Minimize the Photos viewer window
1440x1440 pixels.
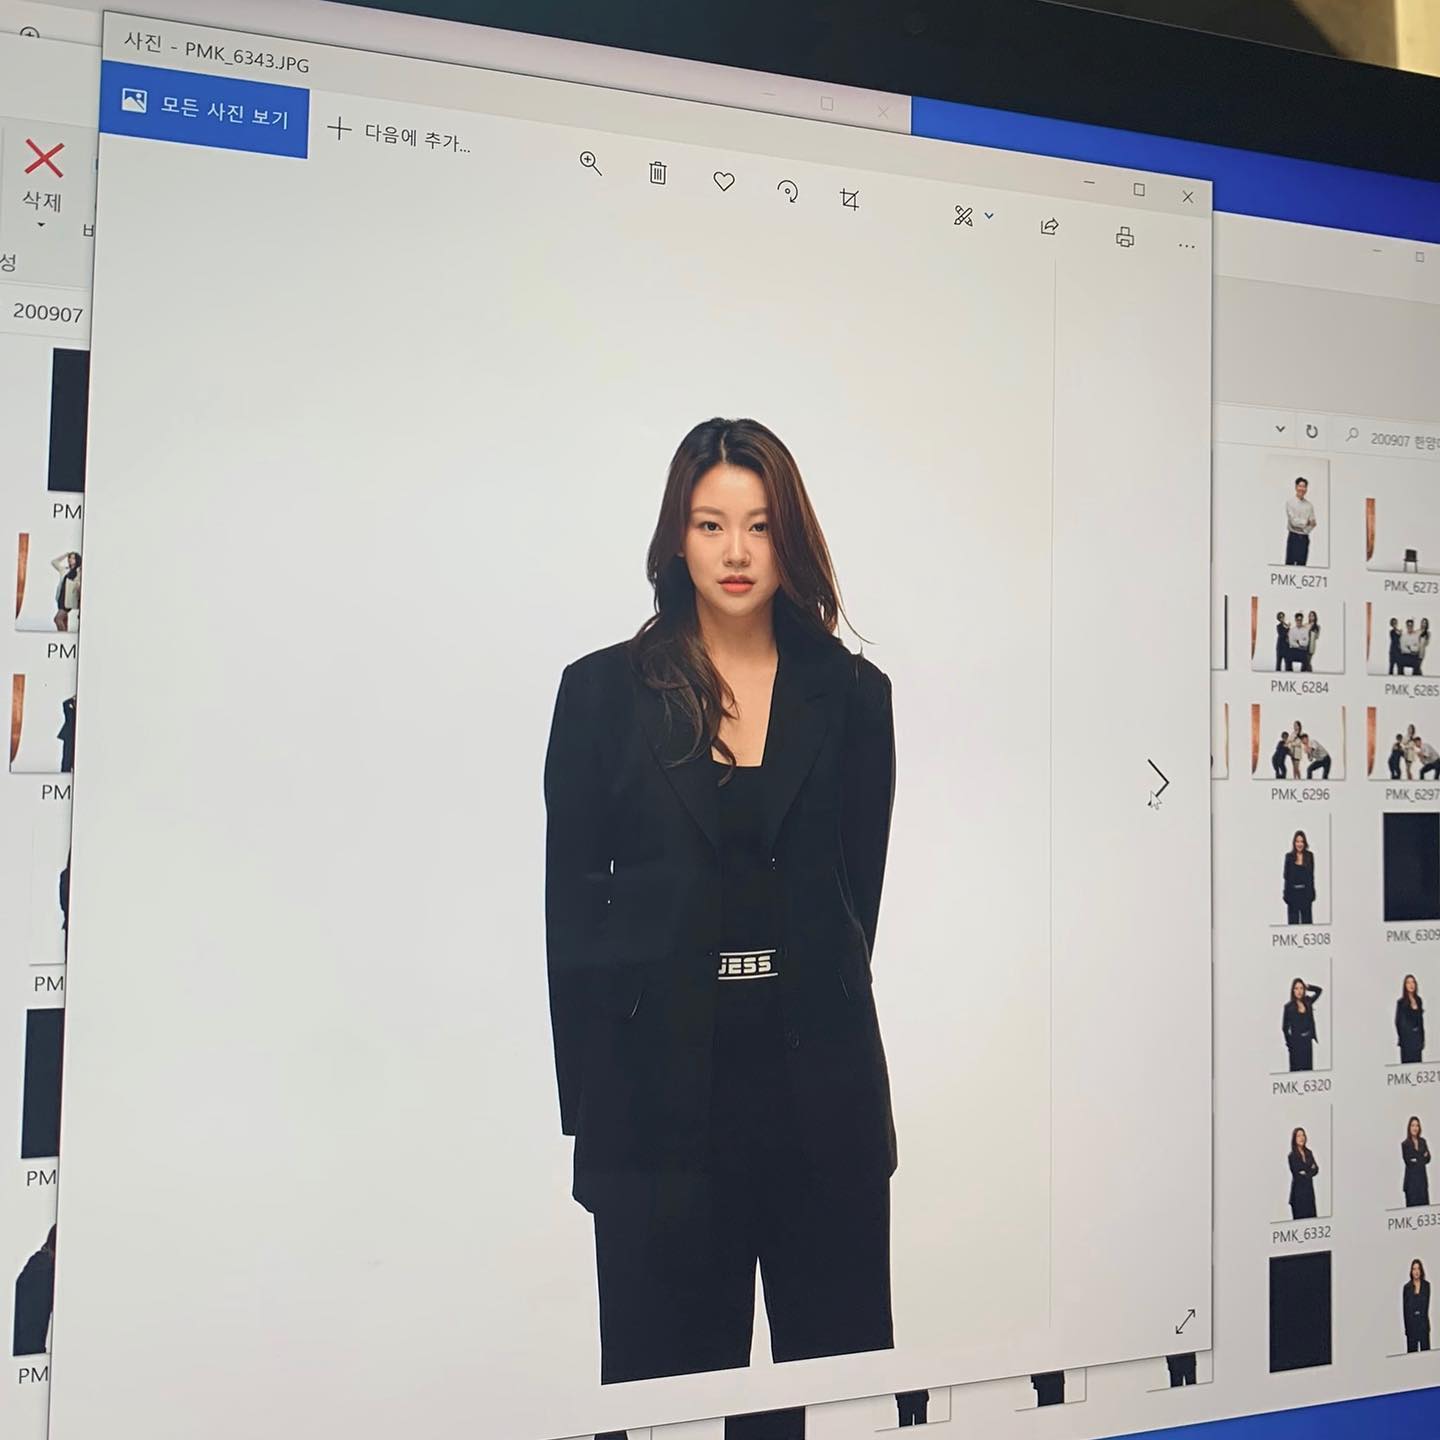point(1089,182)
